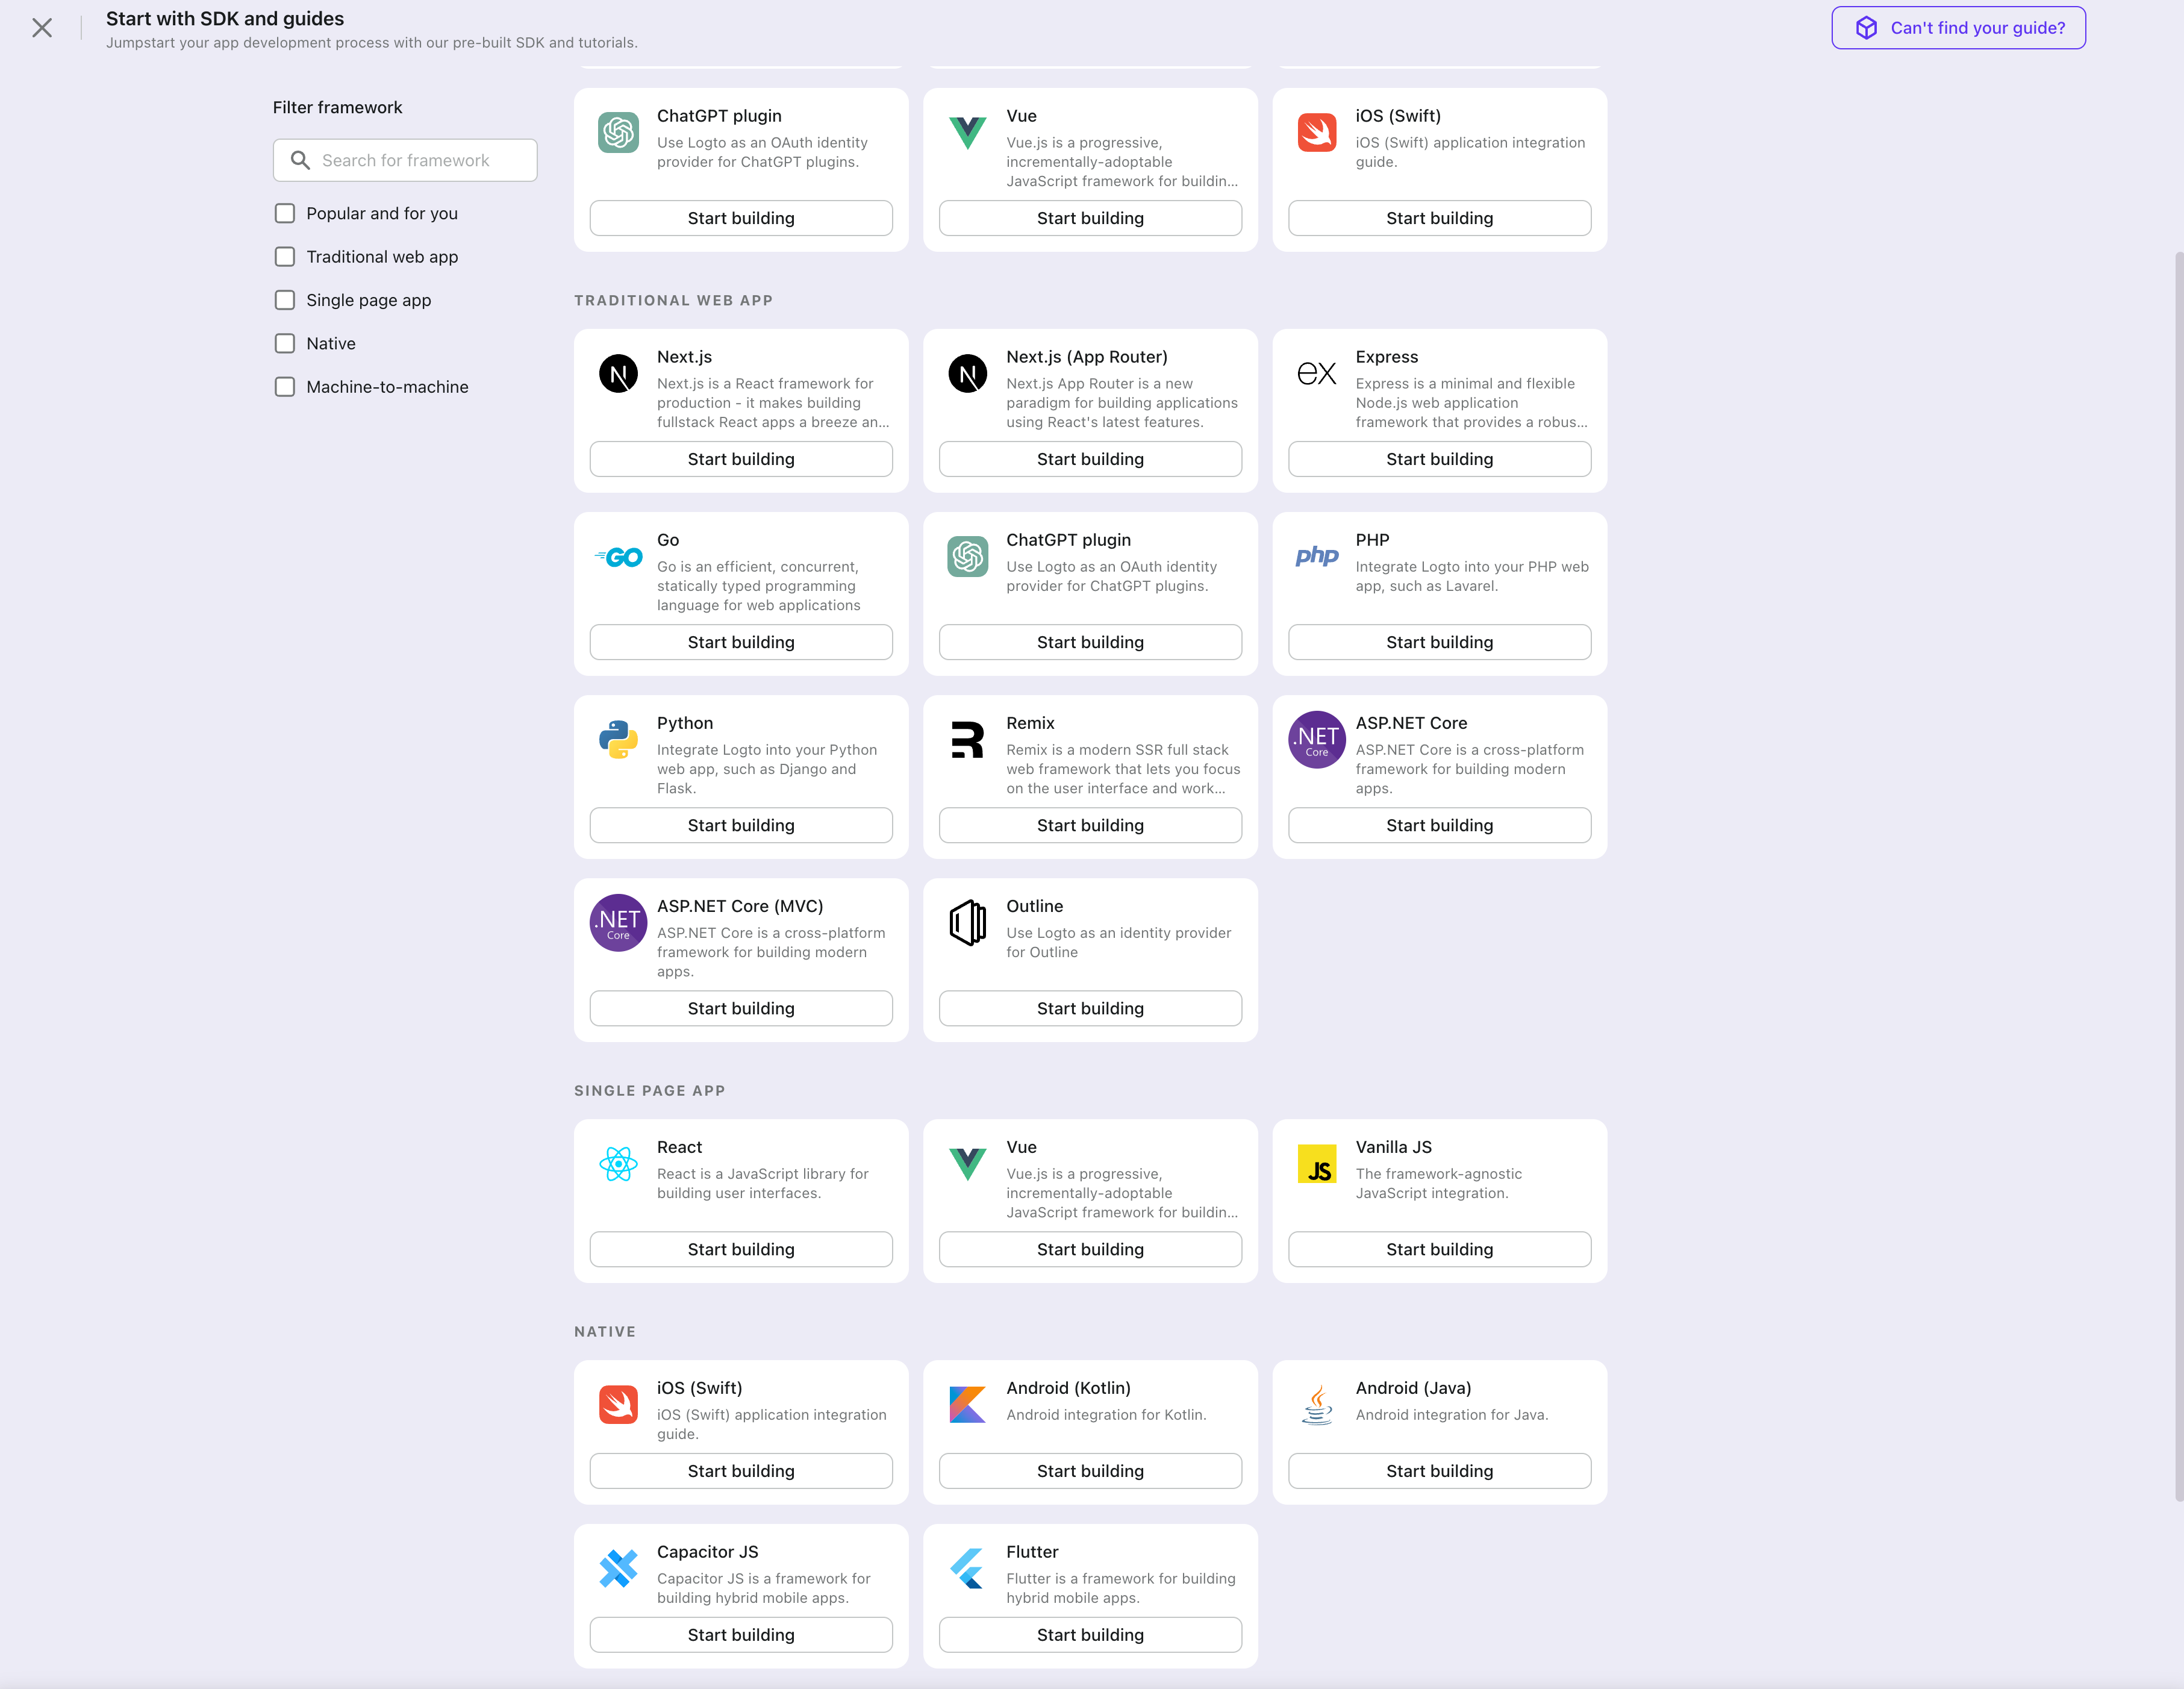The image size is (2184, 1689).
Task: Toggle the Single page app checkbox
Action: tap(285, 300)
